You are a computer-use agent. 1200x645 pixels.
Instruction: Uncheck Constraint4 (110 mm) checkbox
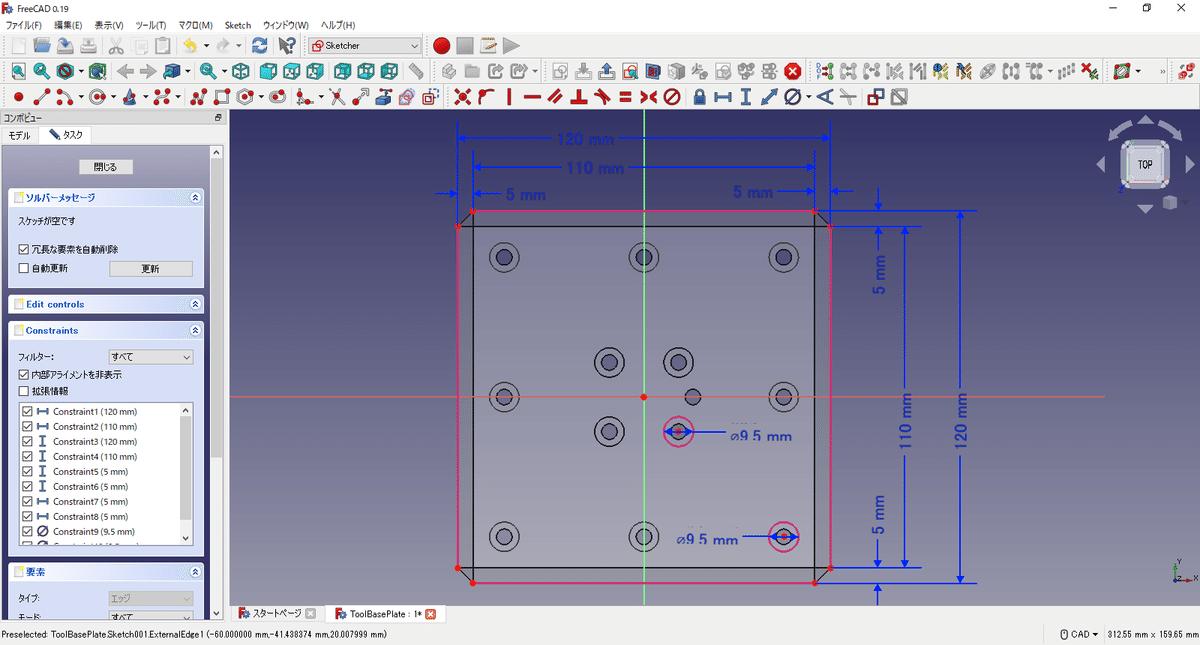28,457
